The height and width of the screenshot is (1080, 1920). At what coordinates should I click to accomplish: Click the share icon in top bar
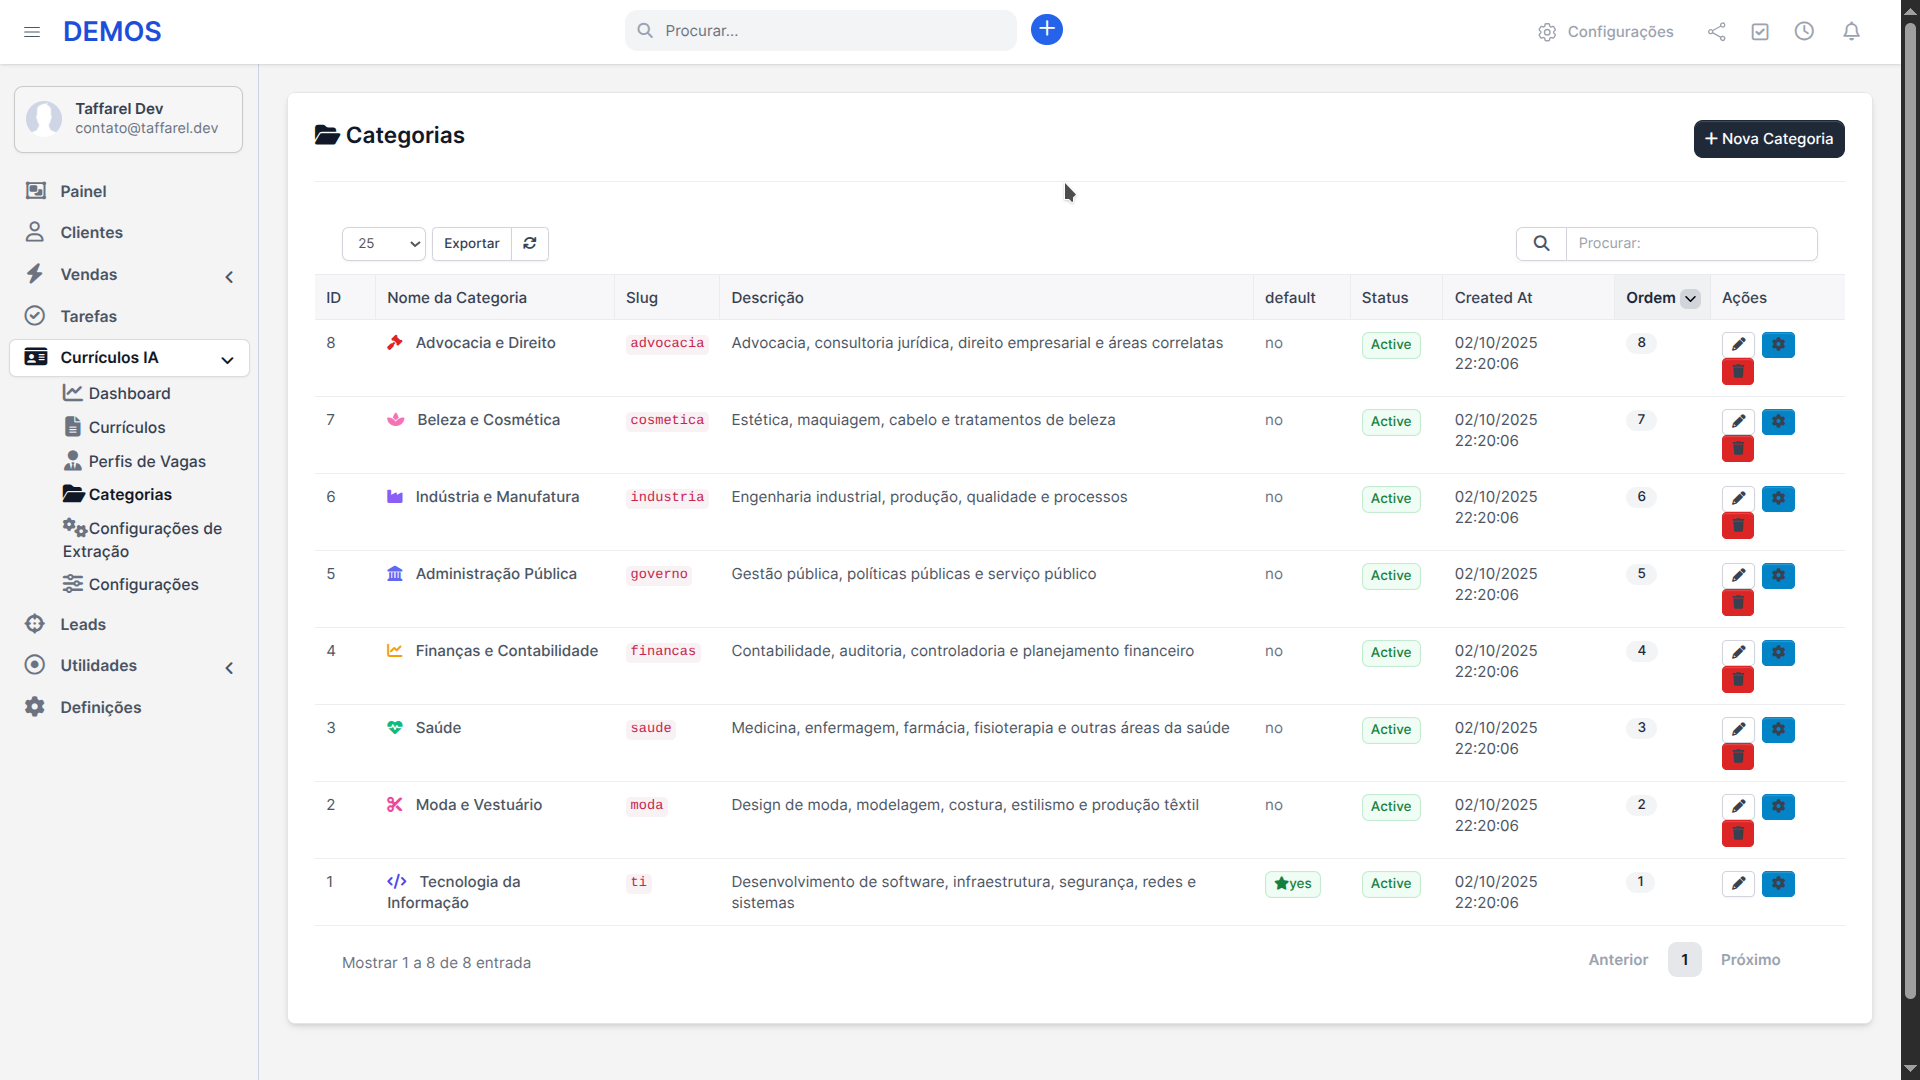(x=1717, y=31)
